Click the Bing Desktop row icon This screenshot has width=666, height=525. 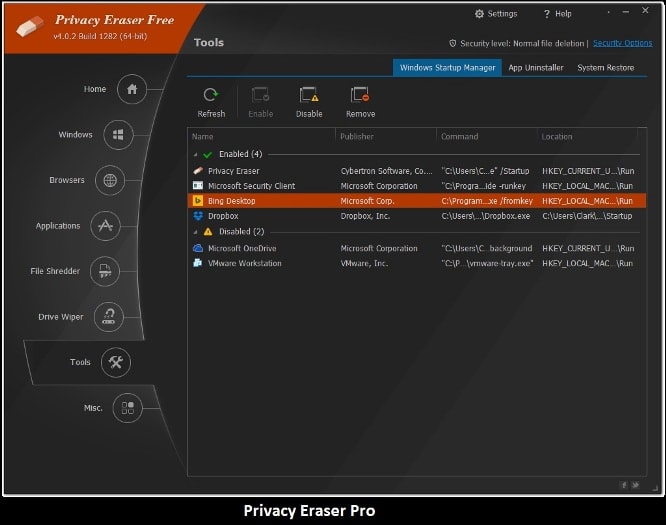[198, 200]
